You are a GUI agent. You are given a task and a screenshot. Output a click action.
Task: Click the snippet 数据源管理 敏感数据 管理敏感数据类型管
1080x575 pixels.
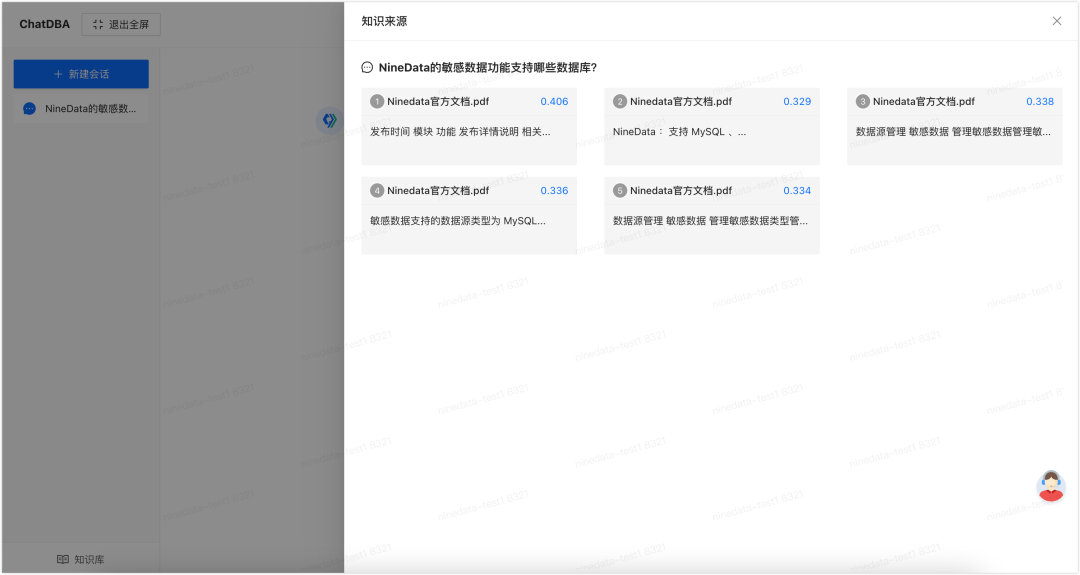[711, 221]
